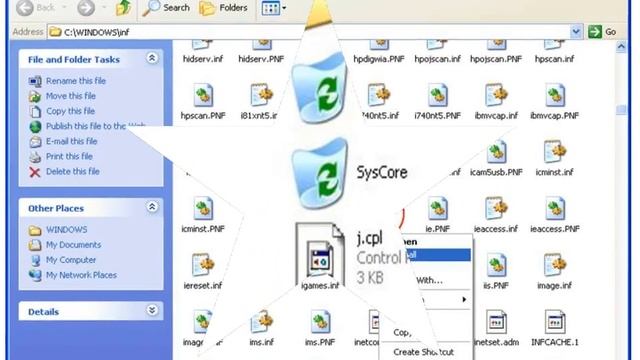Viewport: 640px width, 360px height.
Task: Open the Search pane
Action: pos(166,8)
